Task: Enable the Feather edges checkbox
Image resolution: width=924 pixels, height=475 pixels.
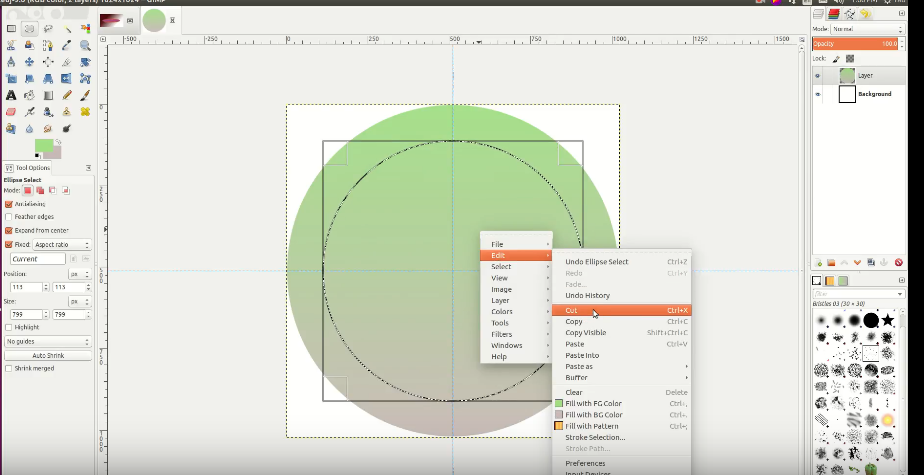Action: pos(8,217)
